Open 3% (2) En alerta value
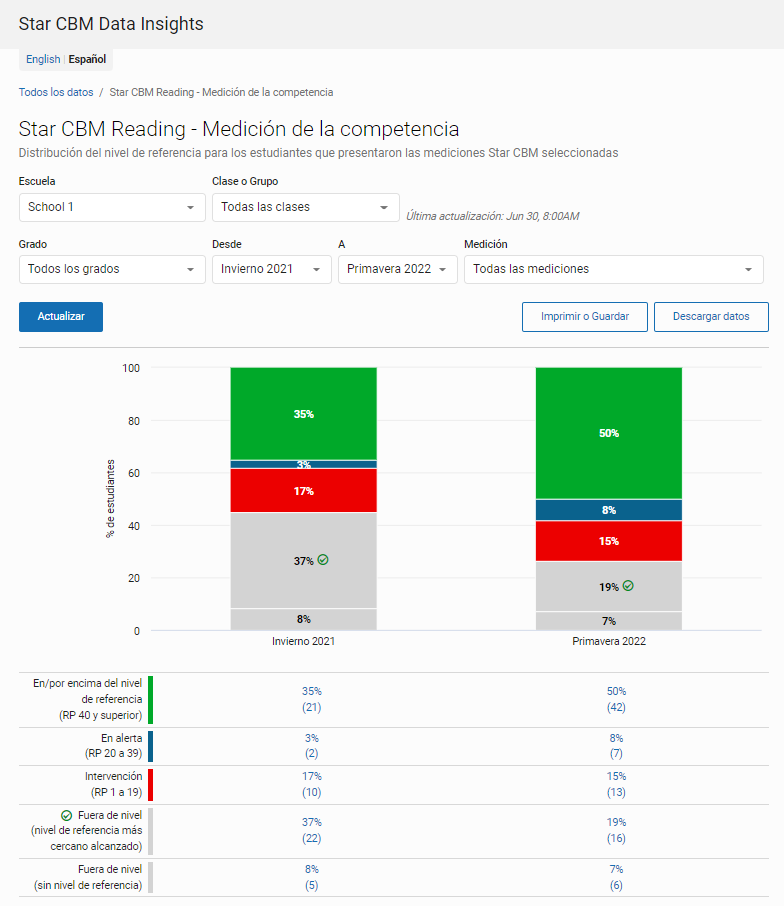 coord(311,746)
